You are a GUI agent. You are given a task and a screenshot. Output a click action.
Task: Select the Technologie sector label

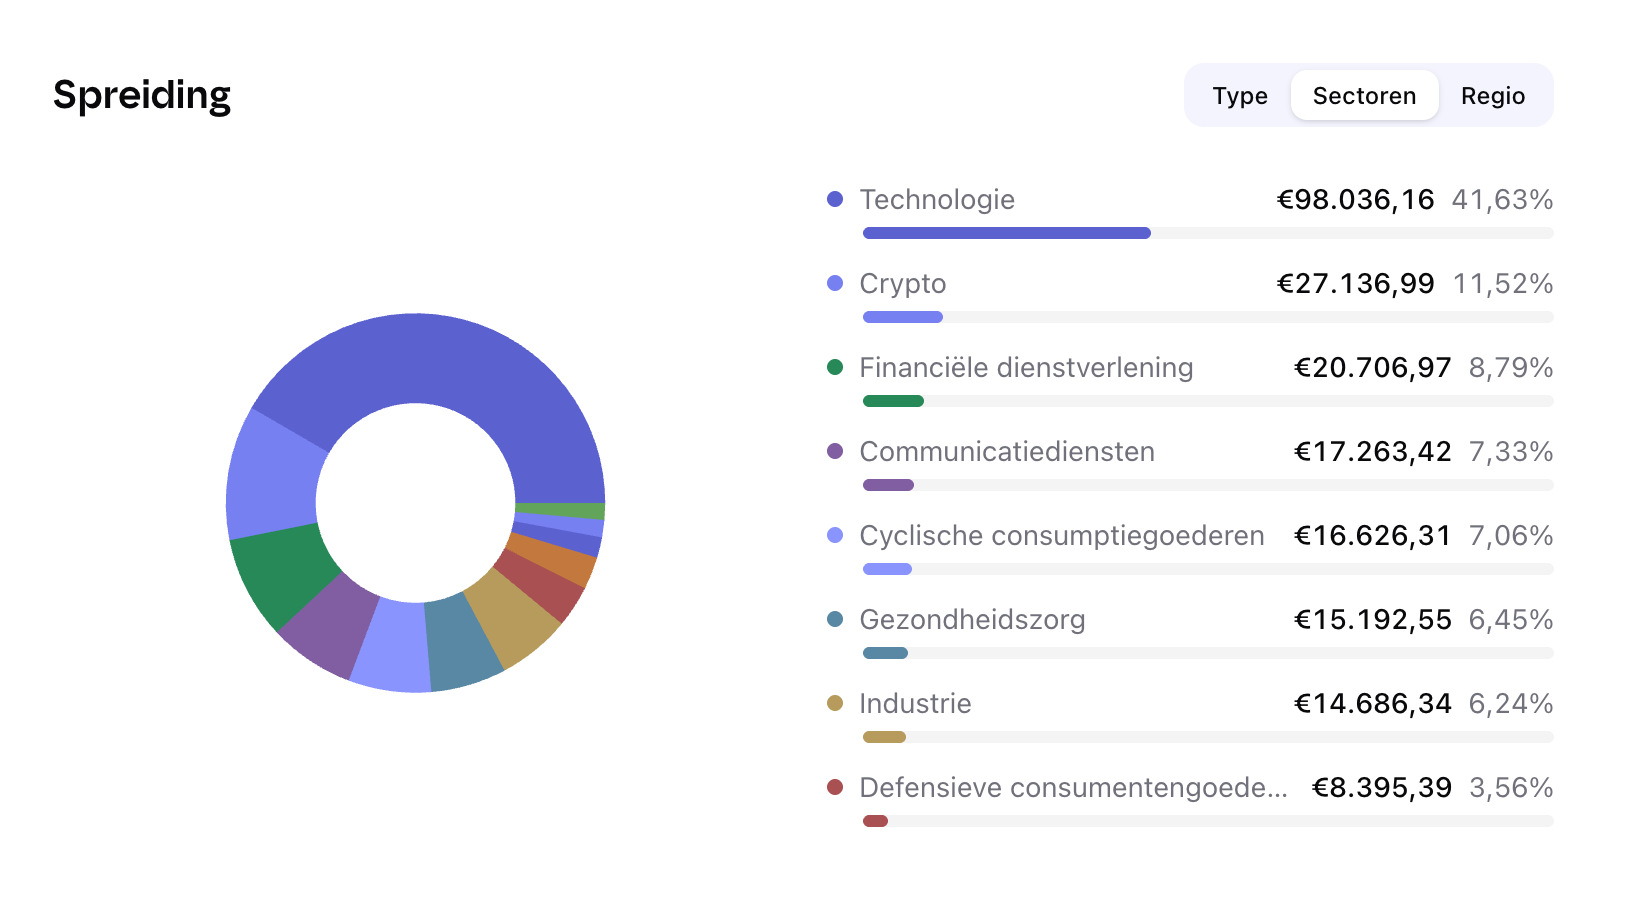937,200
